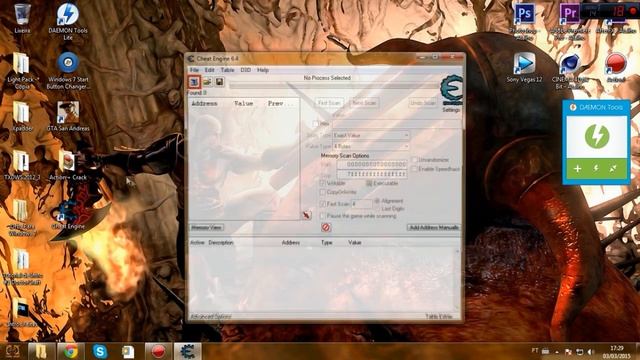Open the Scan Type Exact Value dropdown
640x360 pixels.
tap(371, 135)
